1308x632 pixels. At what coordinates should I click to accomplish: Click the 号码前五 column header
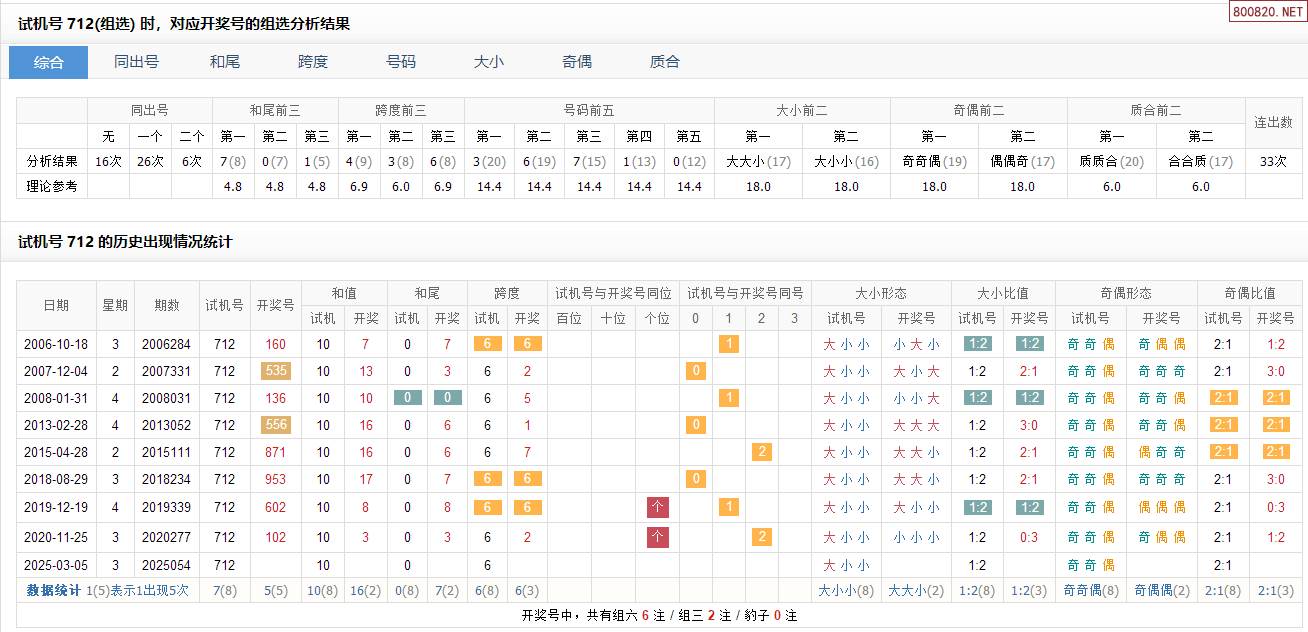coord(589,110)
